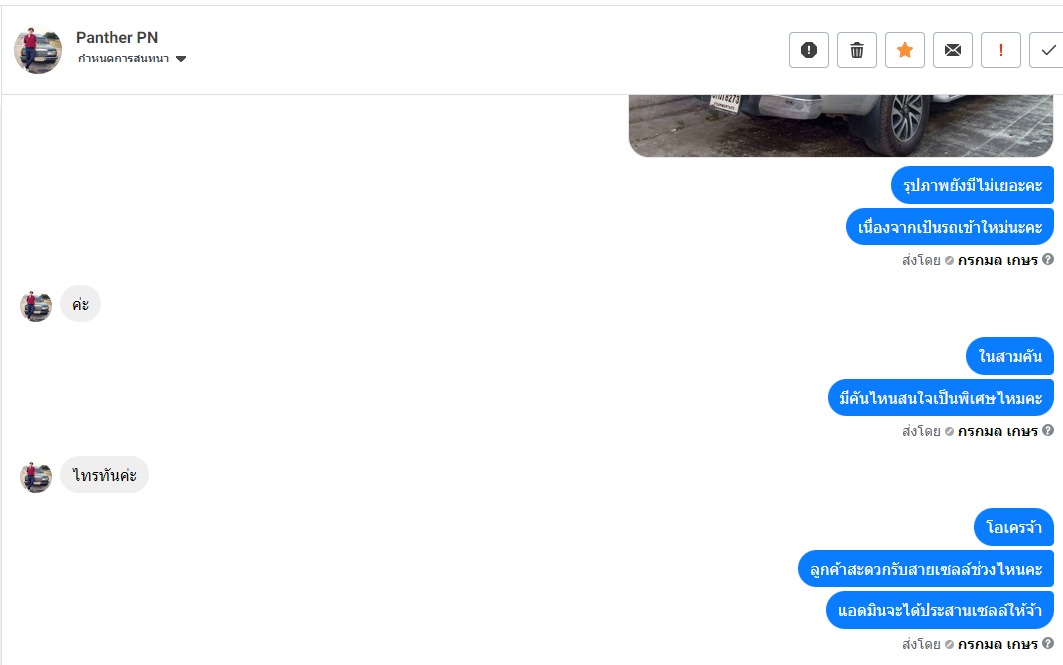Open Panther PN profile picture in header
Viewport: 1063px width, 665px height.
(x=38, y=50)
